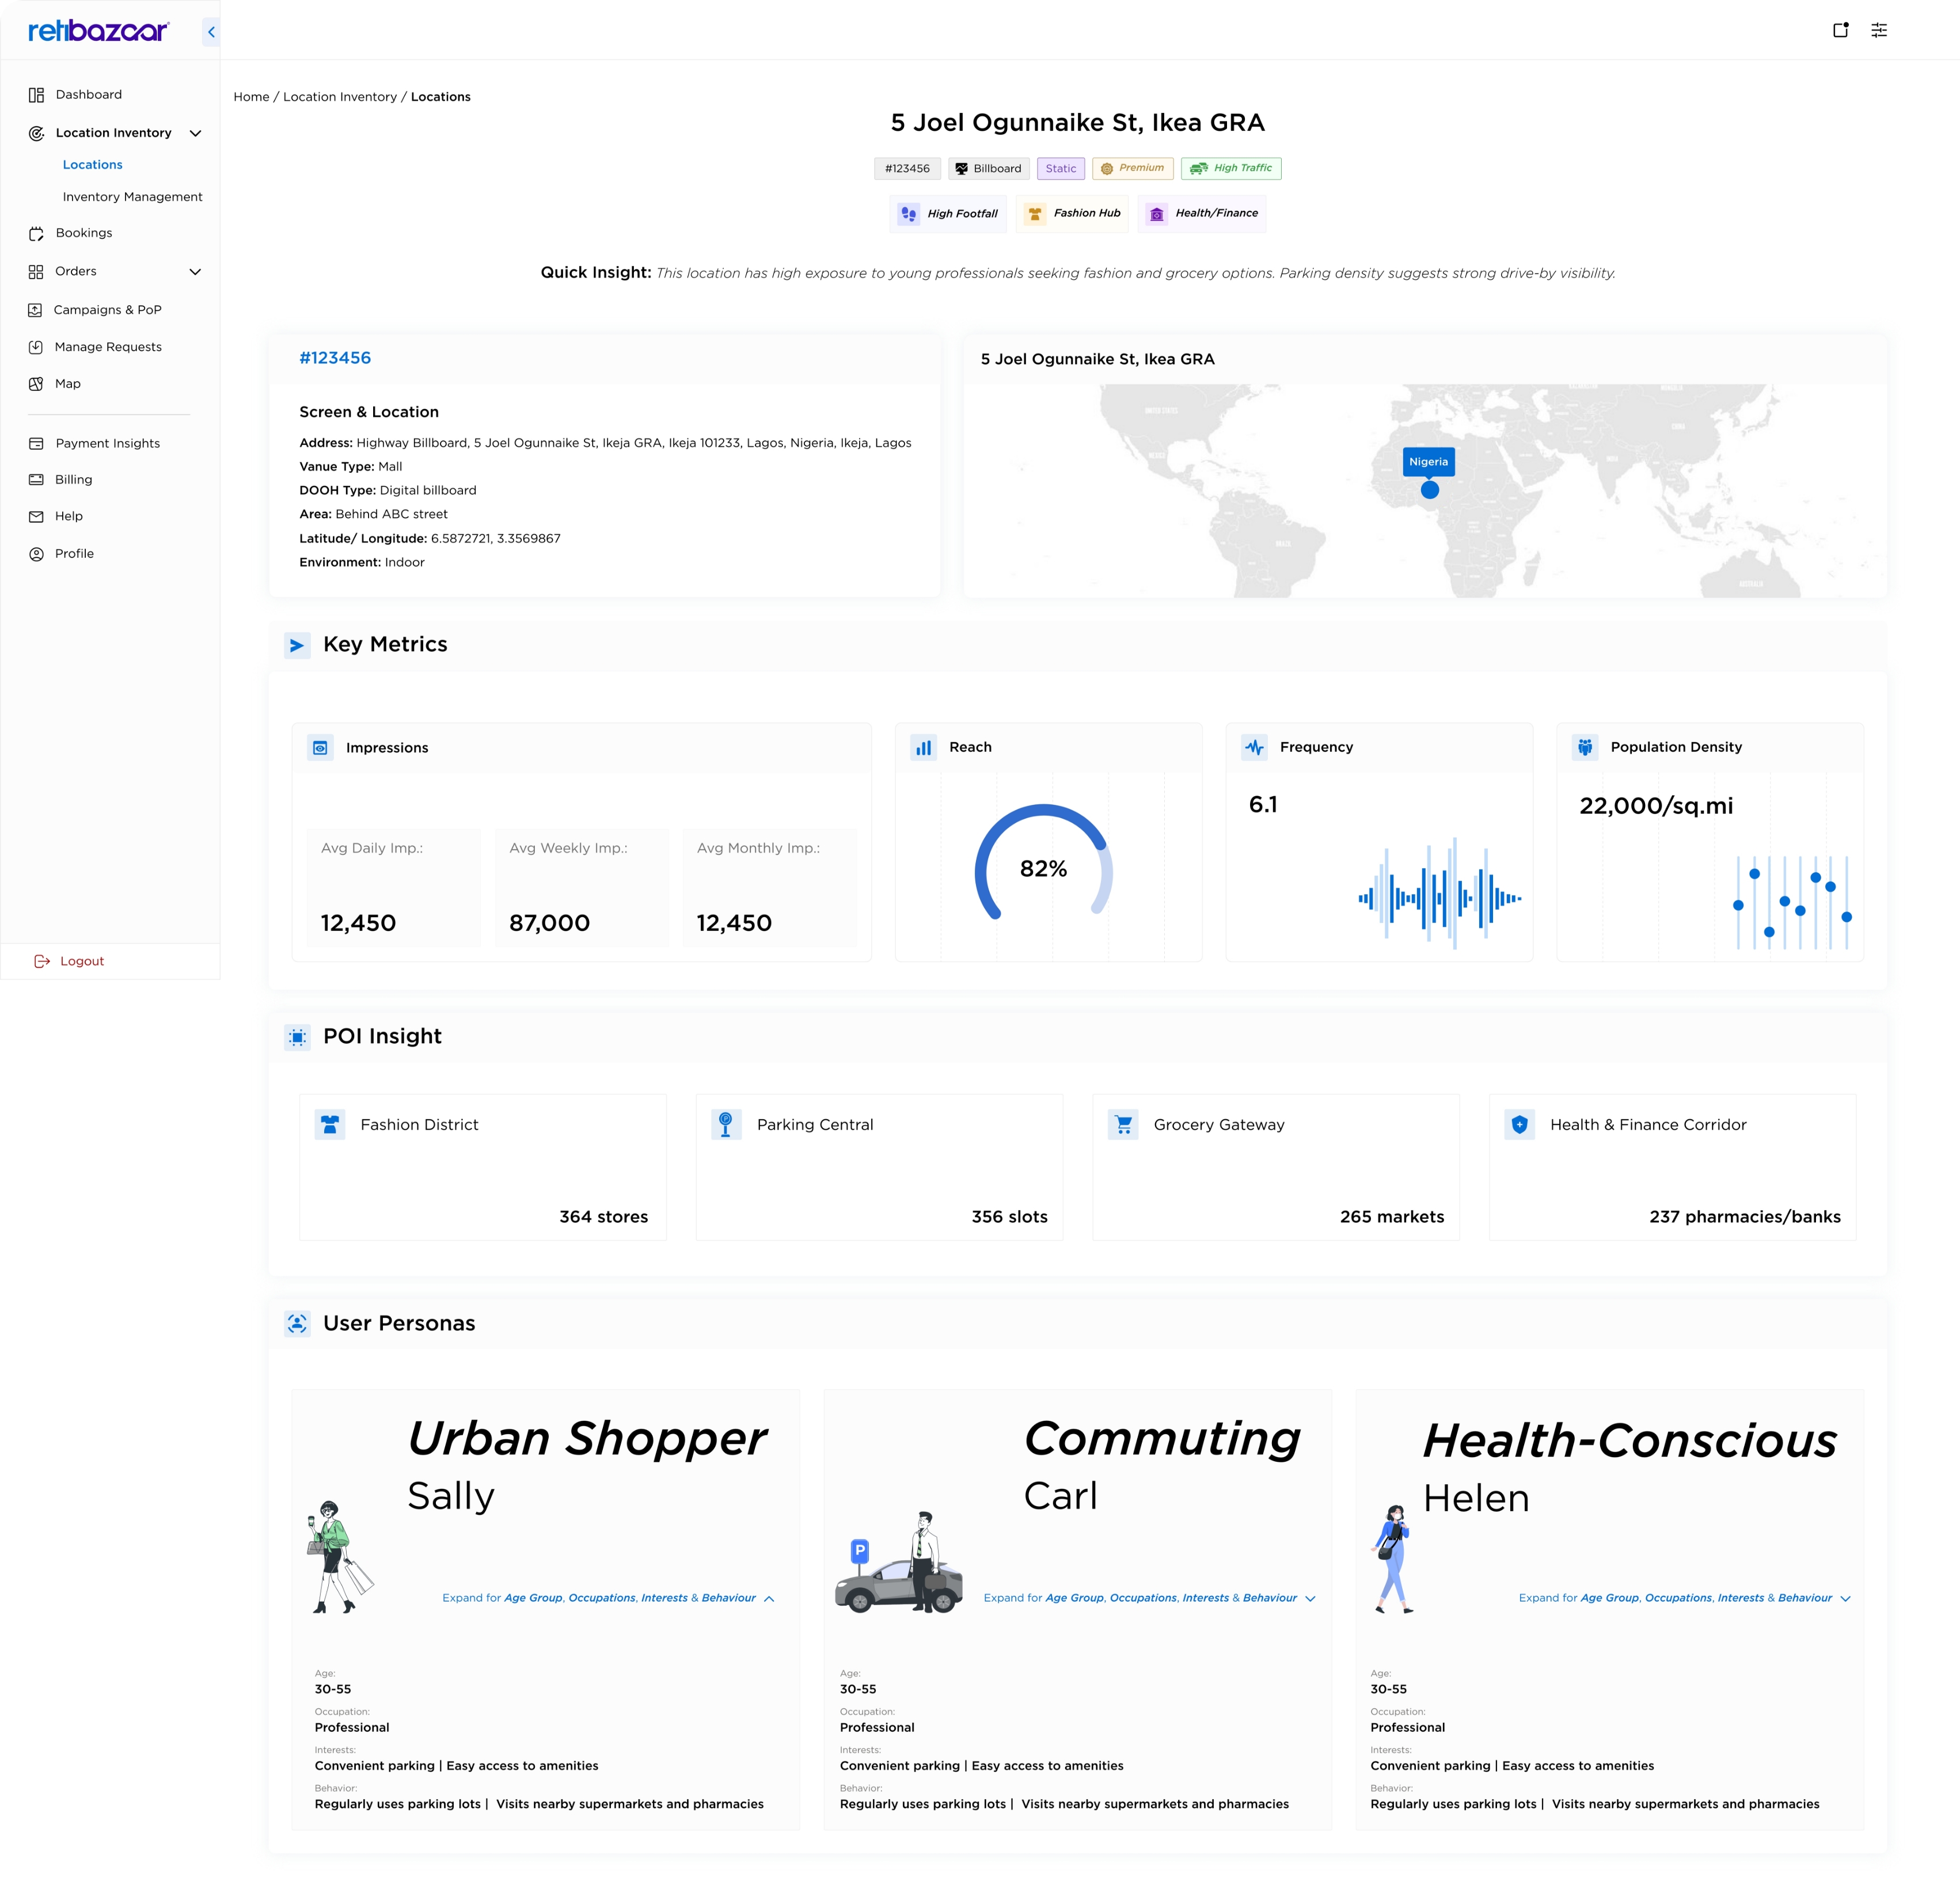
Task: Click the Location Inventory target icon
Action: coord(36,133)
